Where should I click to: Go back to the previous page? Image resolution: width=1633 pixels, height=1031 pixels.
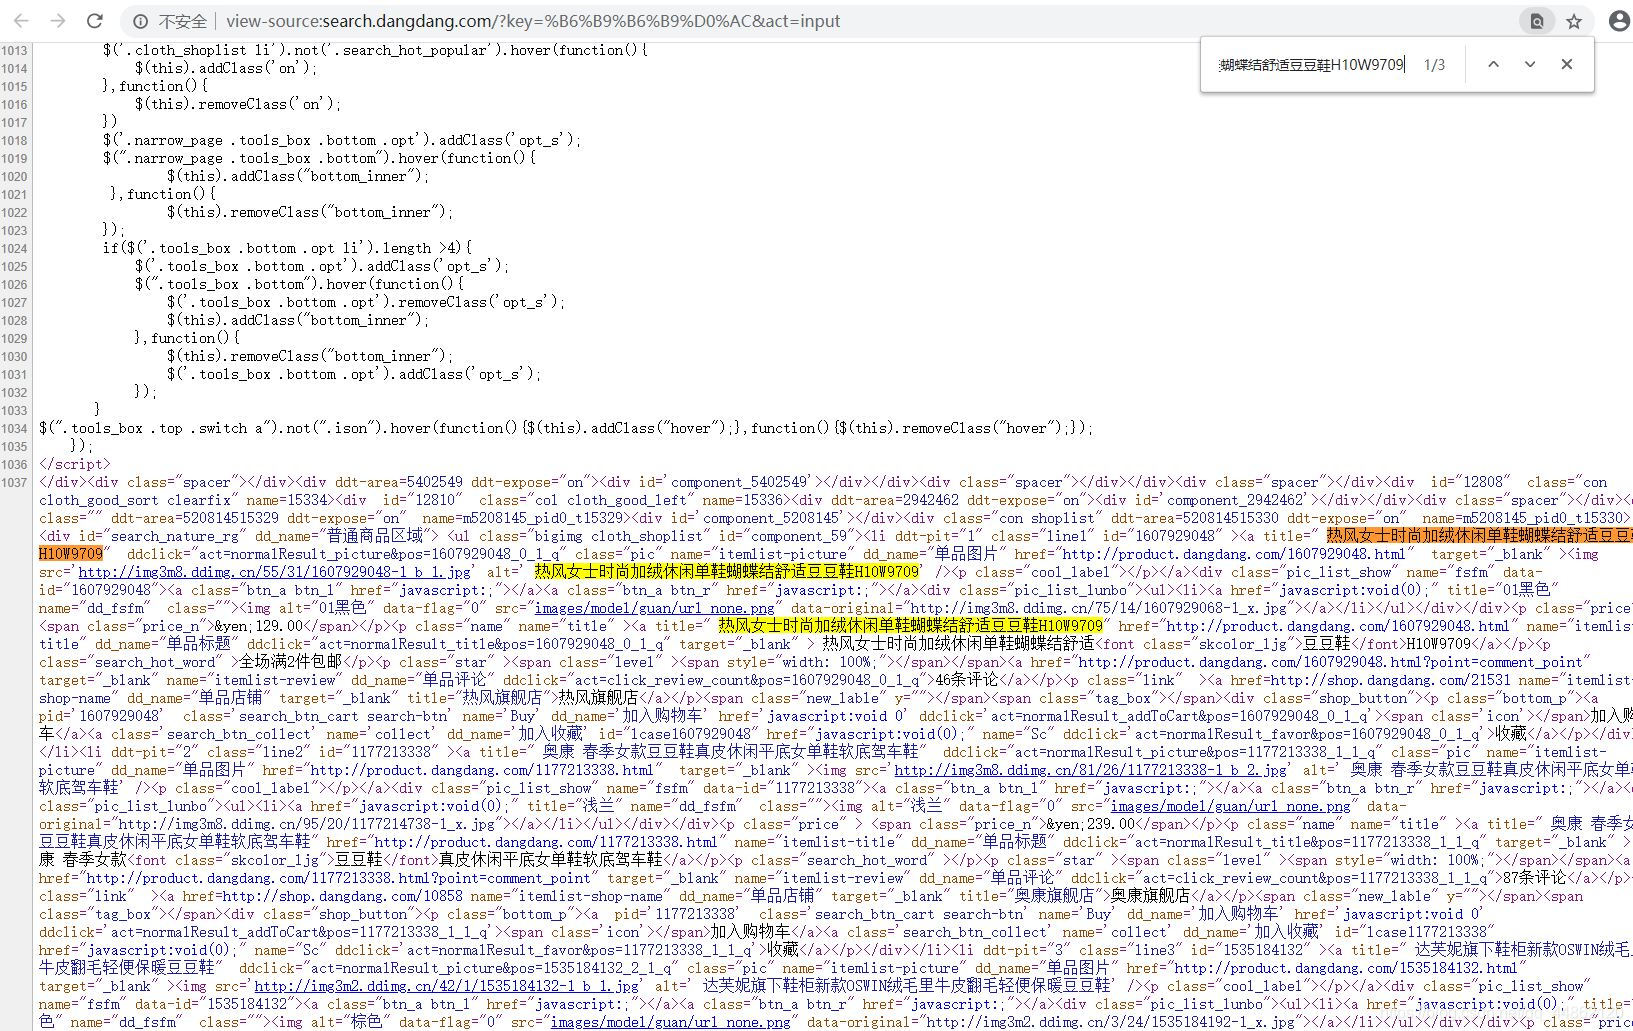tap(21, 21)
